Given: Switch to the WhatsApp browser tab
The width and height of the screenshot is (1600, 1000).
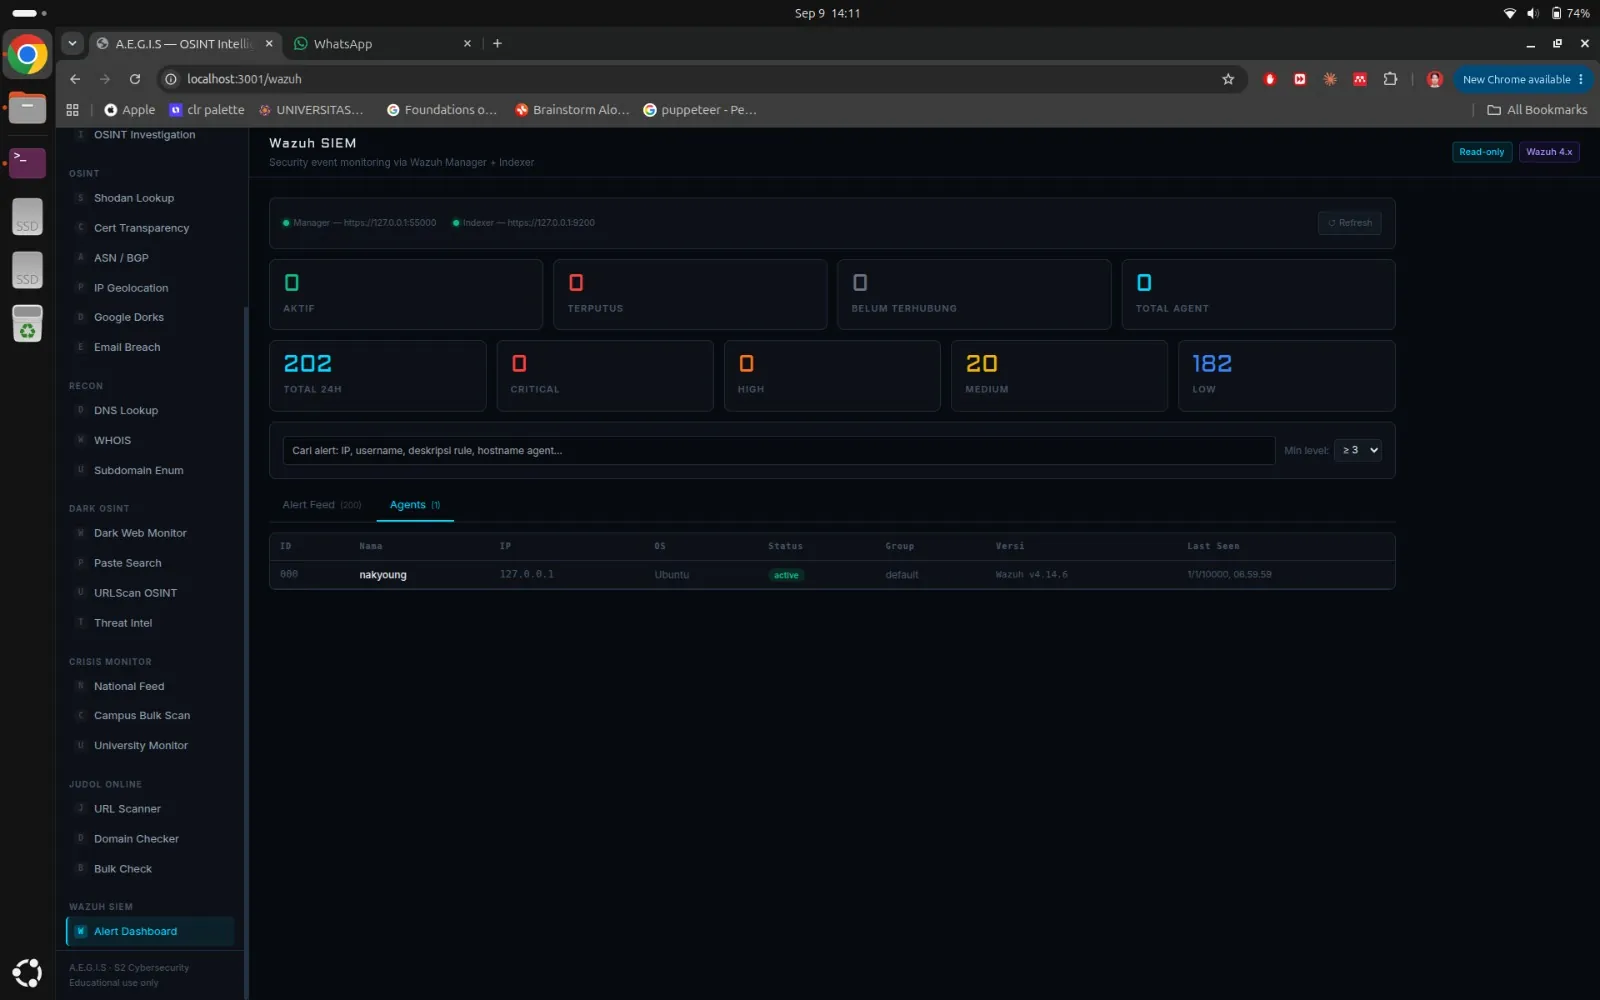Looking at the screenshot, I should coord(382,43).
